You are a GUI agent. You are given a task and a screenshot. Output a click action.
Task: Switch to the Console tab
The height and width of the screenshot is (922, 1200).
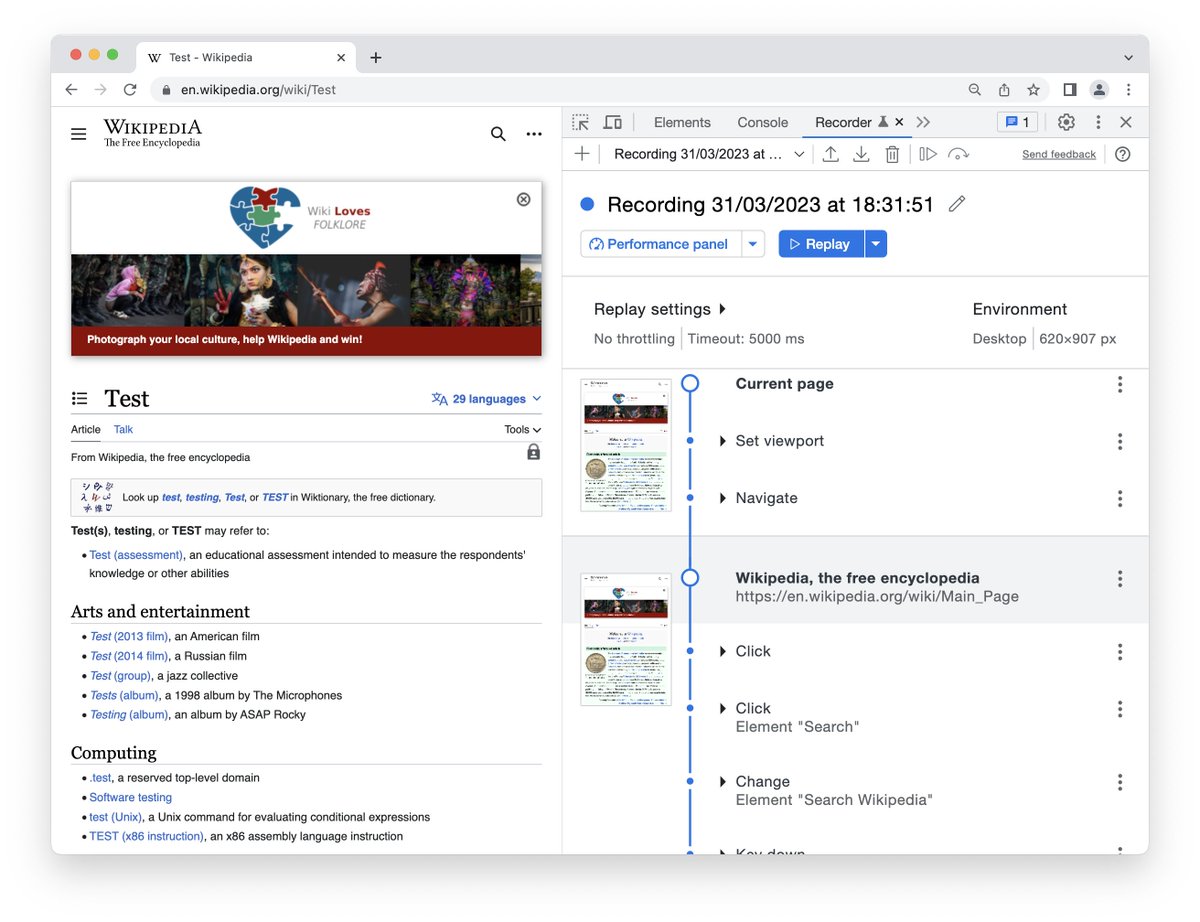point(762,121)
